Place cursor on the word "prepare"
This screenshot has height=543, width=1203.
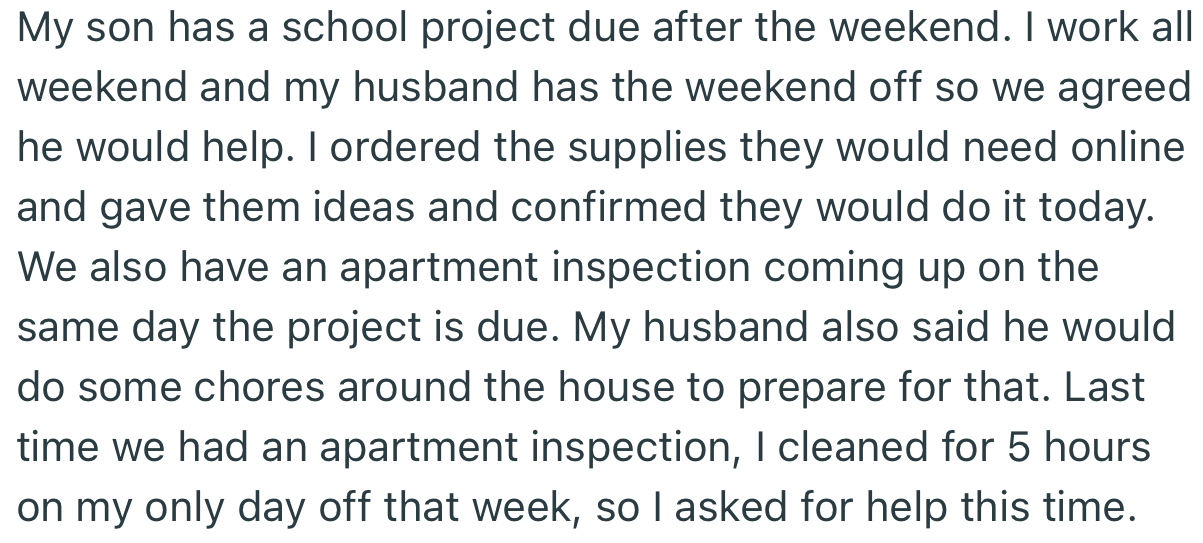coord(804,388)
